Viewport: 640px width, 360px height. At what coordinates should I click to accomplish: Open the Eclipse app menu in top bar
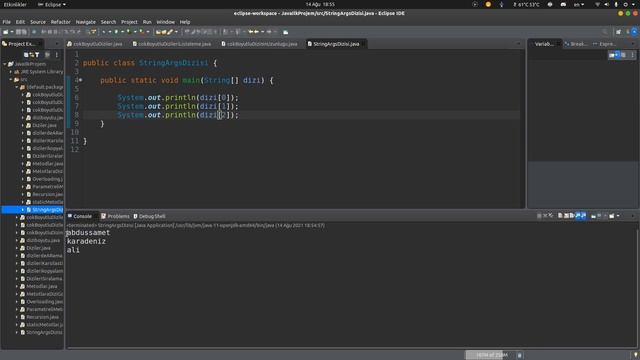52,4
